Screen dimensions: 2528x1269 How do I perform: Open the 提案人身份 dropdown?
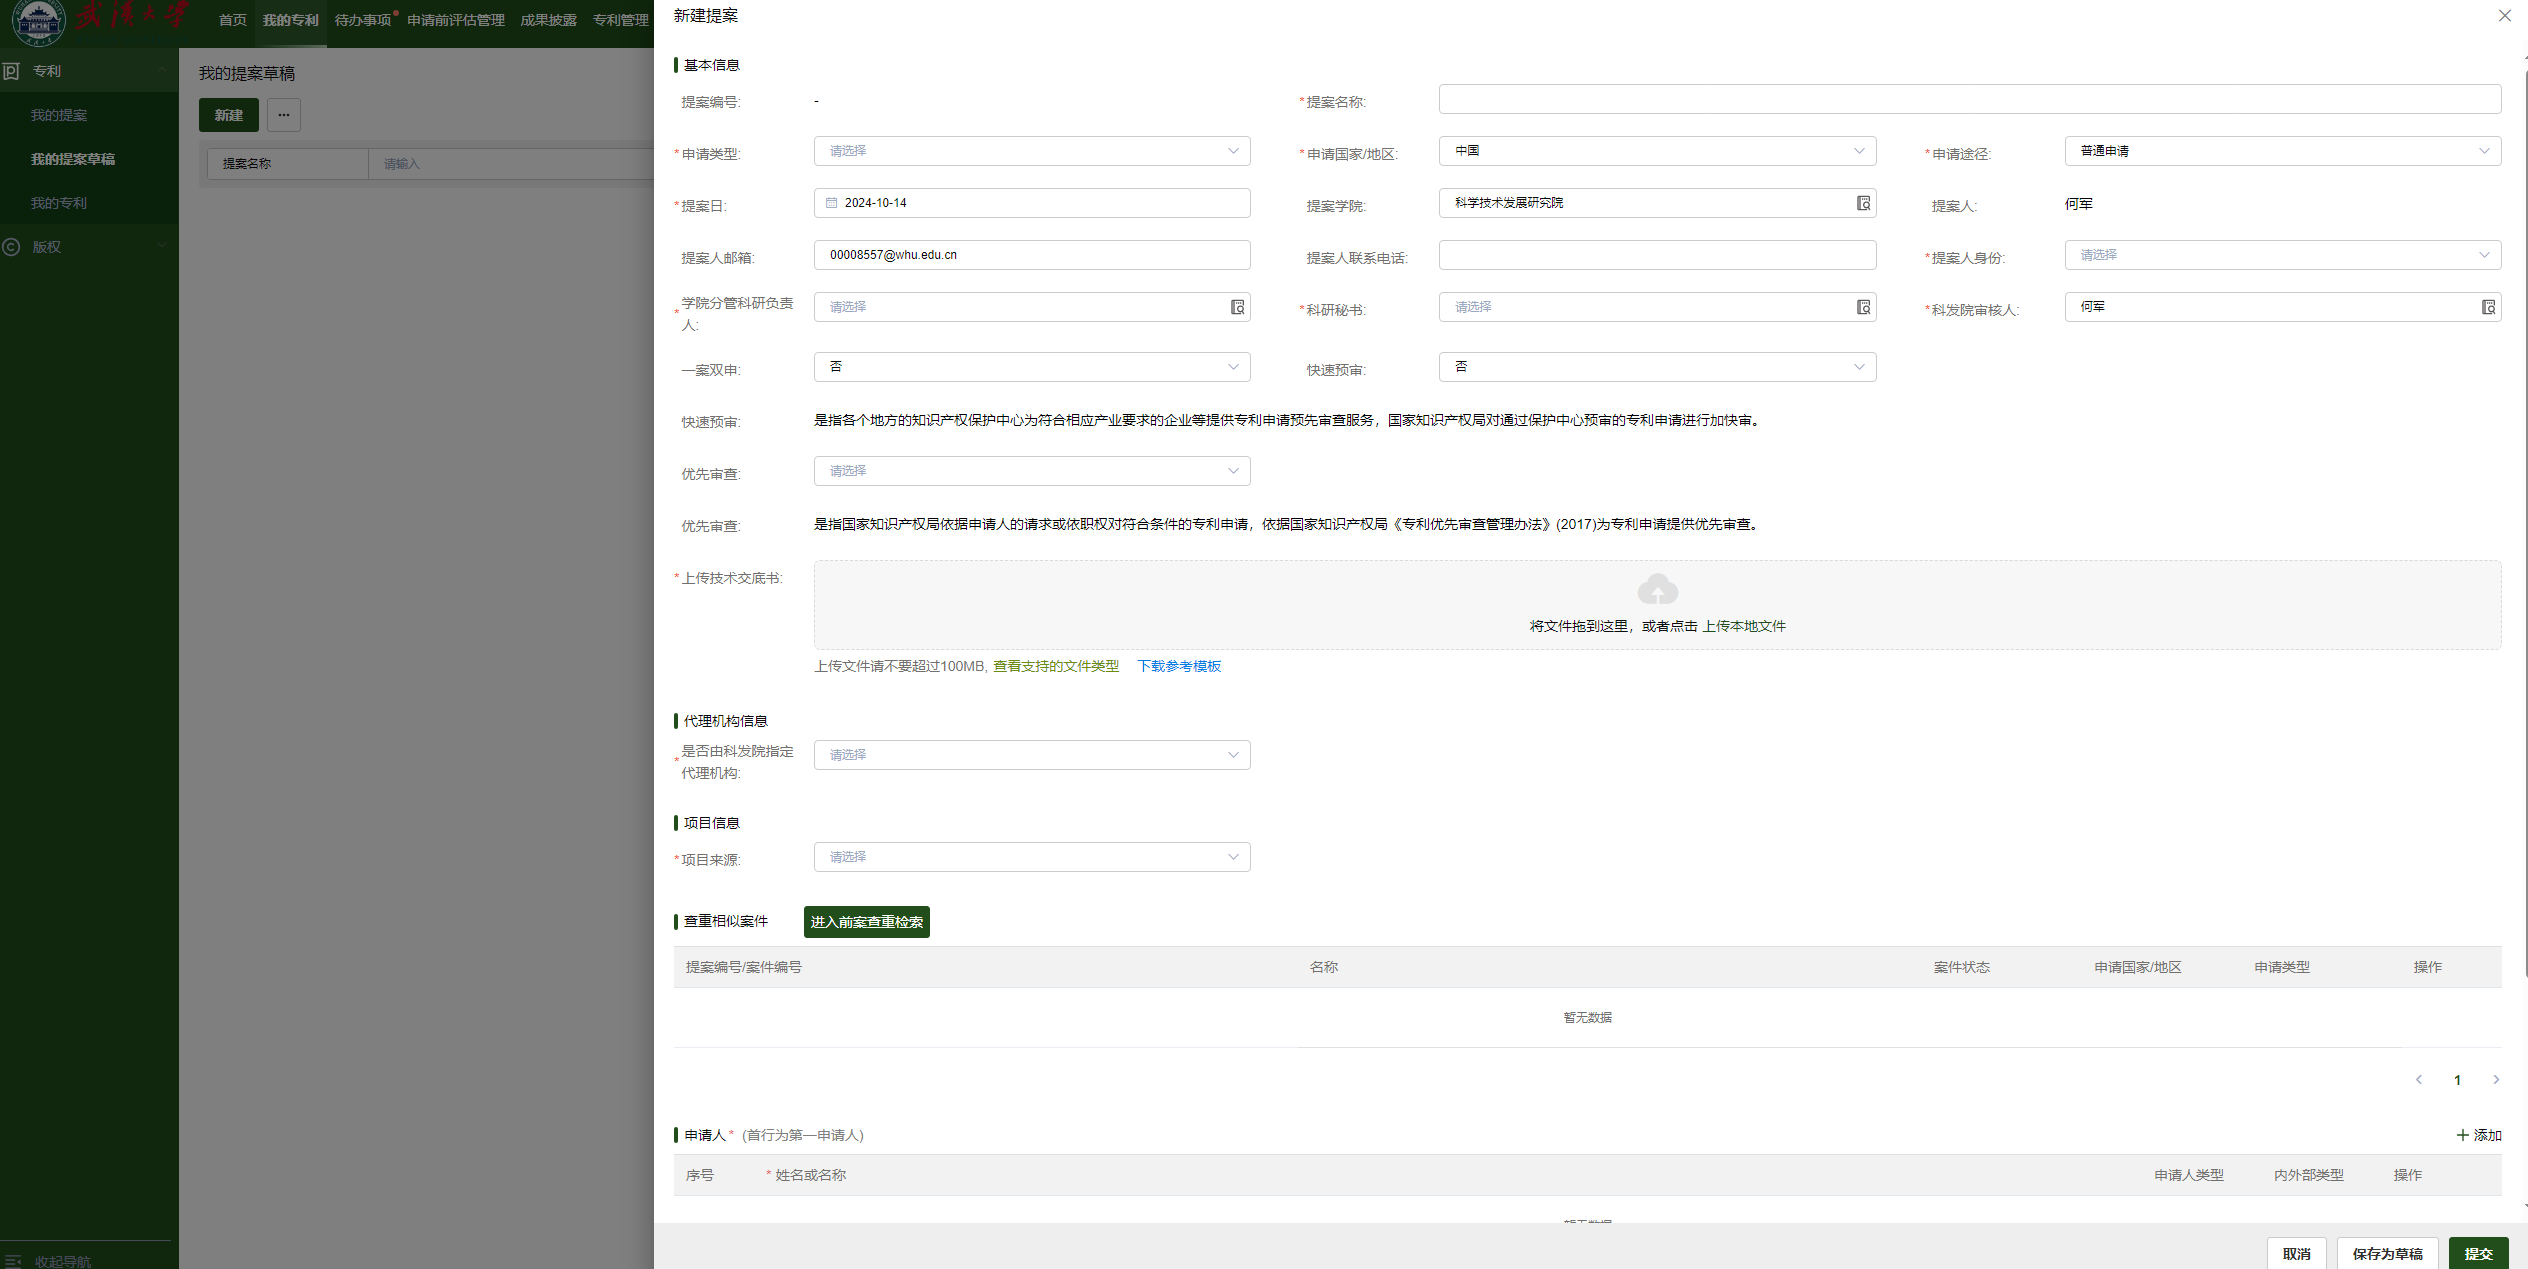tap(2283, 255)
